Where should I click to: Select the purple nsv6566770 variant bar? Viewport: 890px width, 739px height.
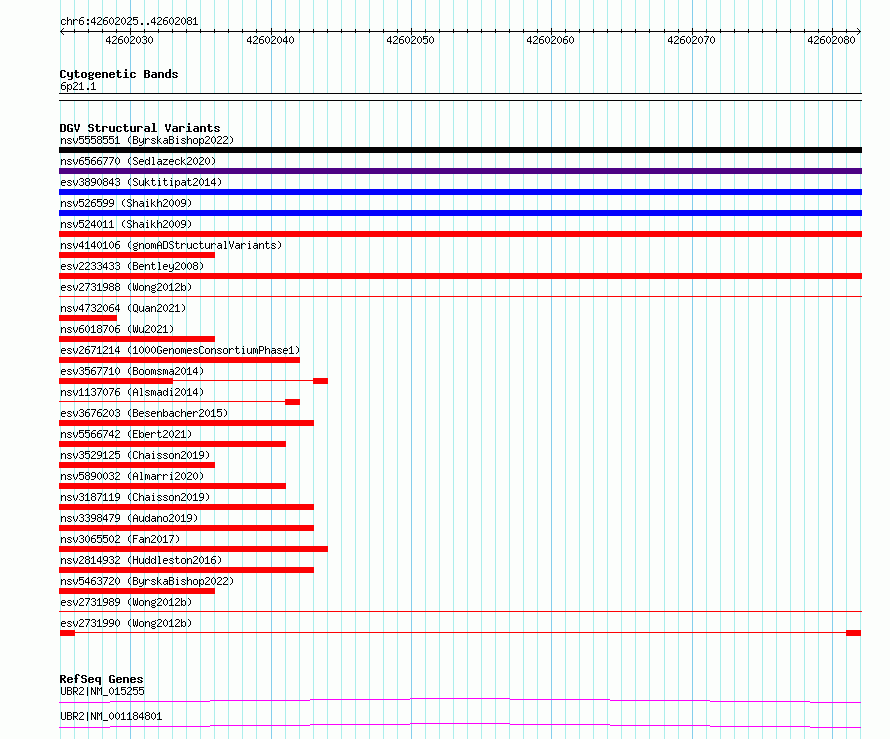click(x=460, y=171)
